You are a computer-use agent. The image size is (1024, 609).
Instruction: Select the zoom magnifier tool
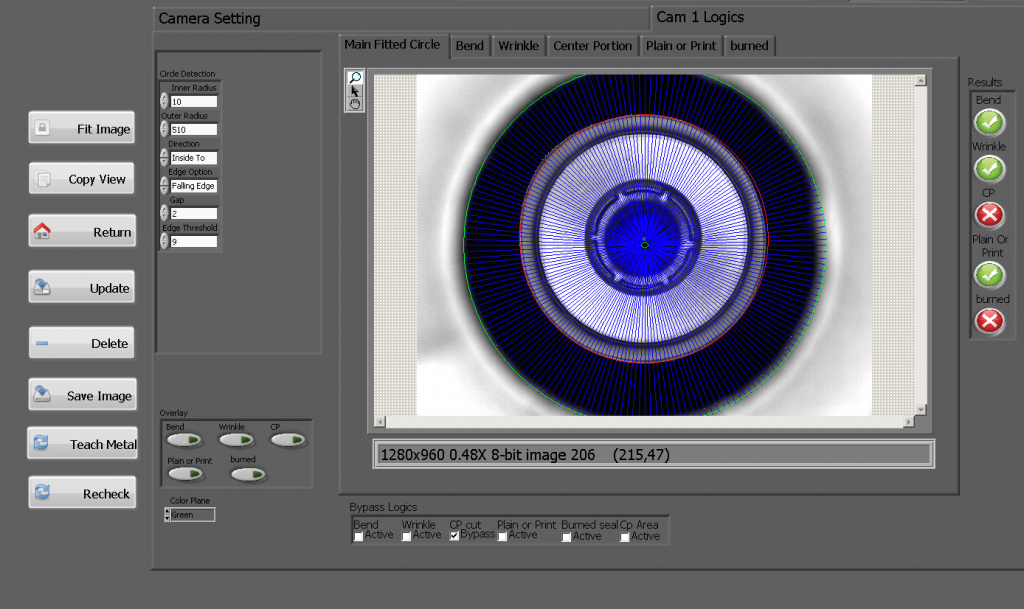355,78
